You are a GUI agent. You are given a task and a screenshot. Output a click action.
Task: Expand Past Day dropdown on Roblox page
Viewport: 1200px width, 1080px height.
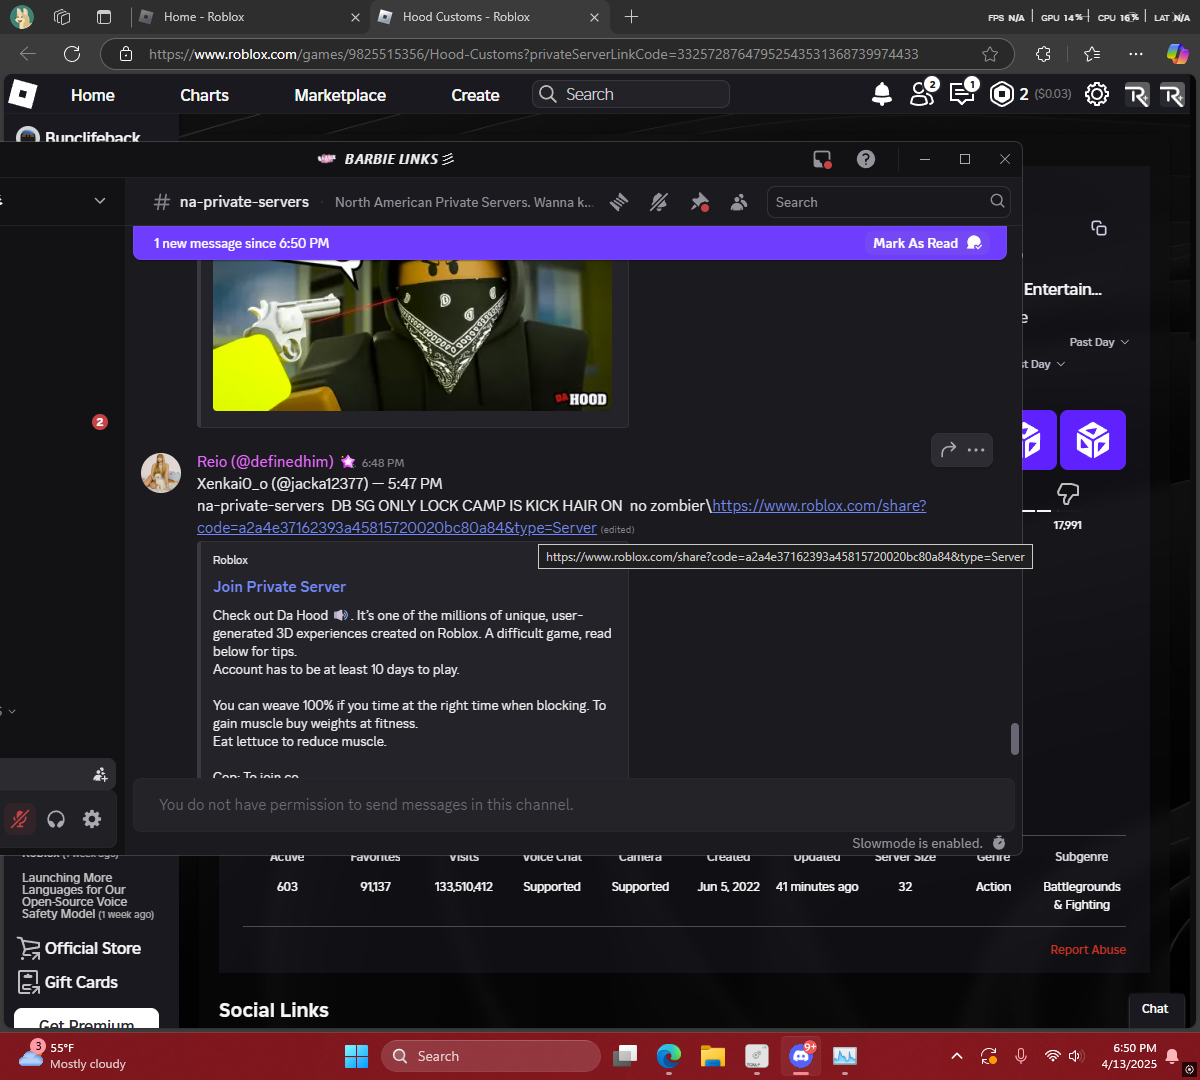pyautogui.click(x=1099, y=342)
